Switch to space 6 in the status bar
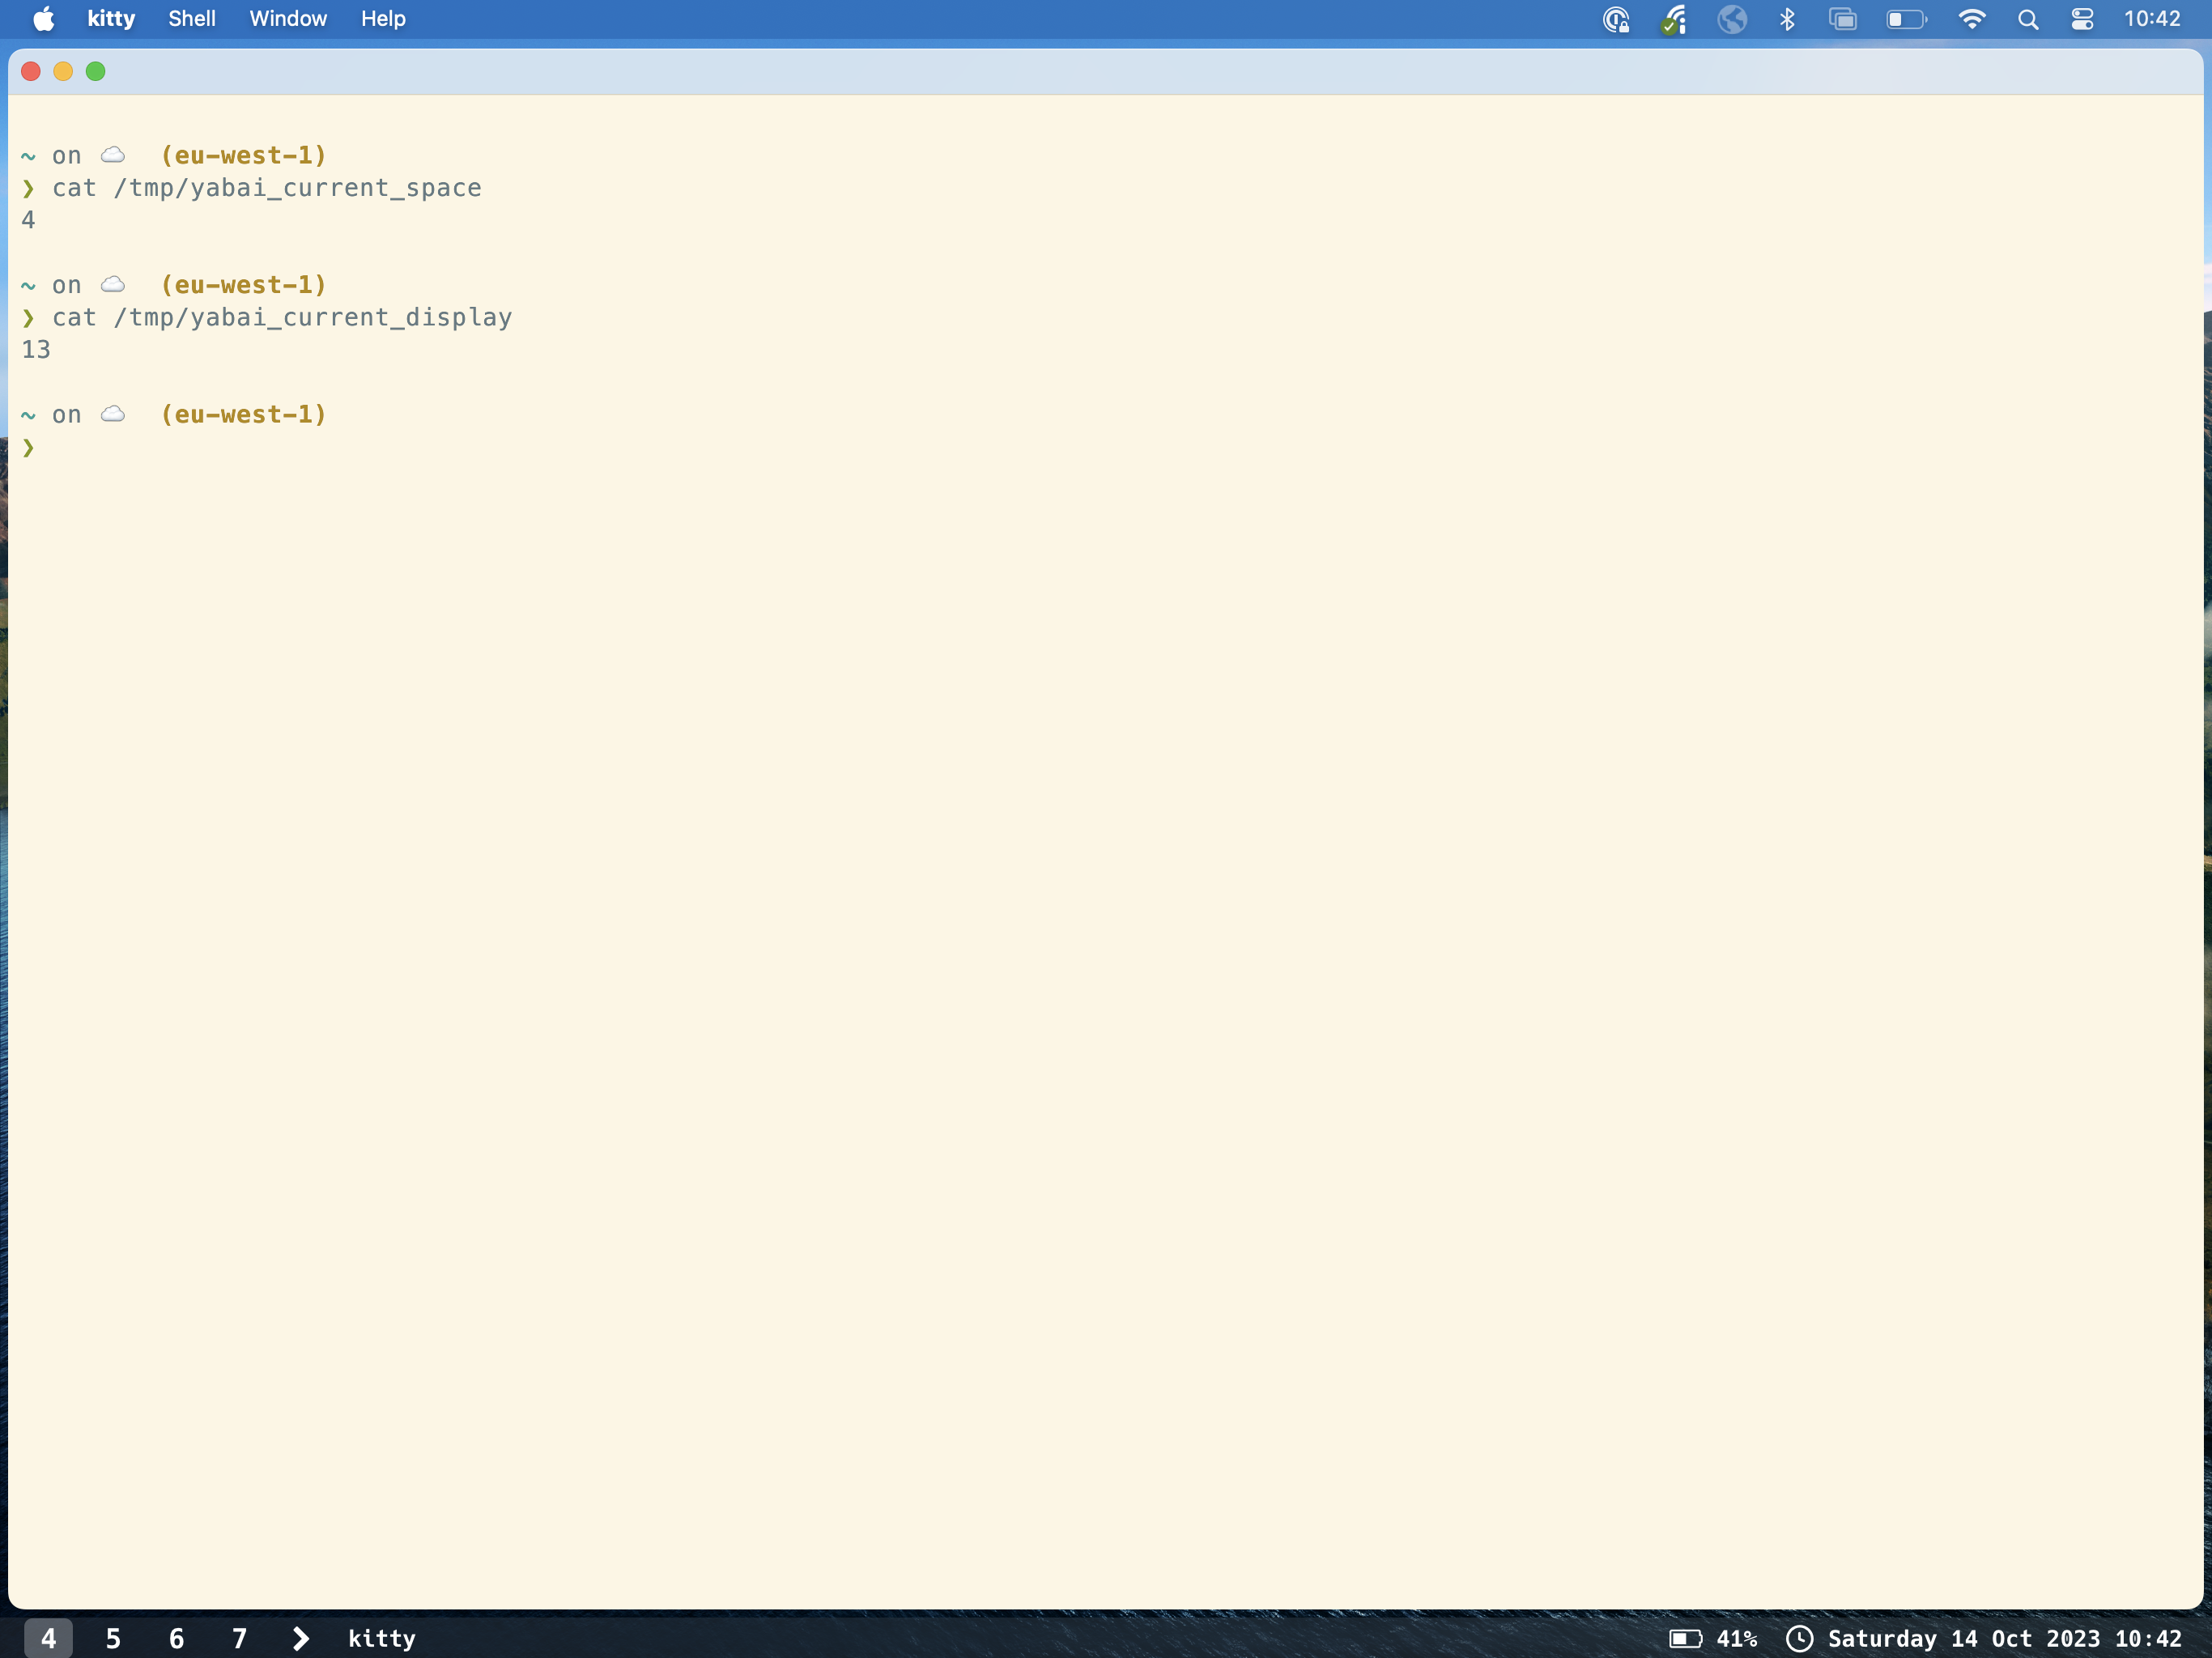This screenshot has width=2212, height=1658. click(x=176, y=1638)
